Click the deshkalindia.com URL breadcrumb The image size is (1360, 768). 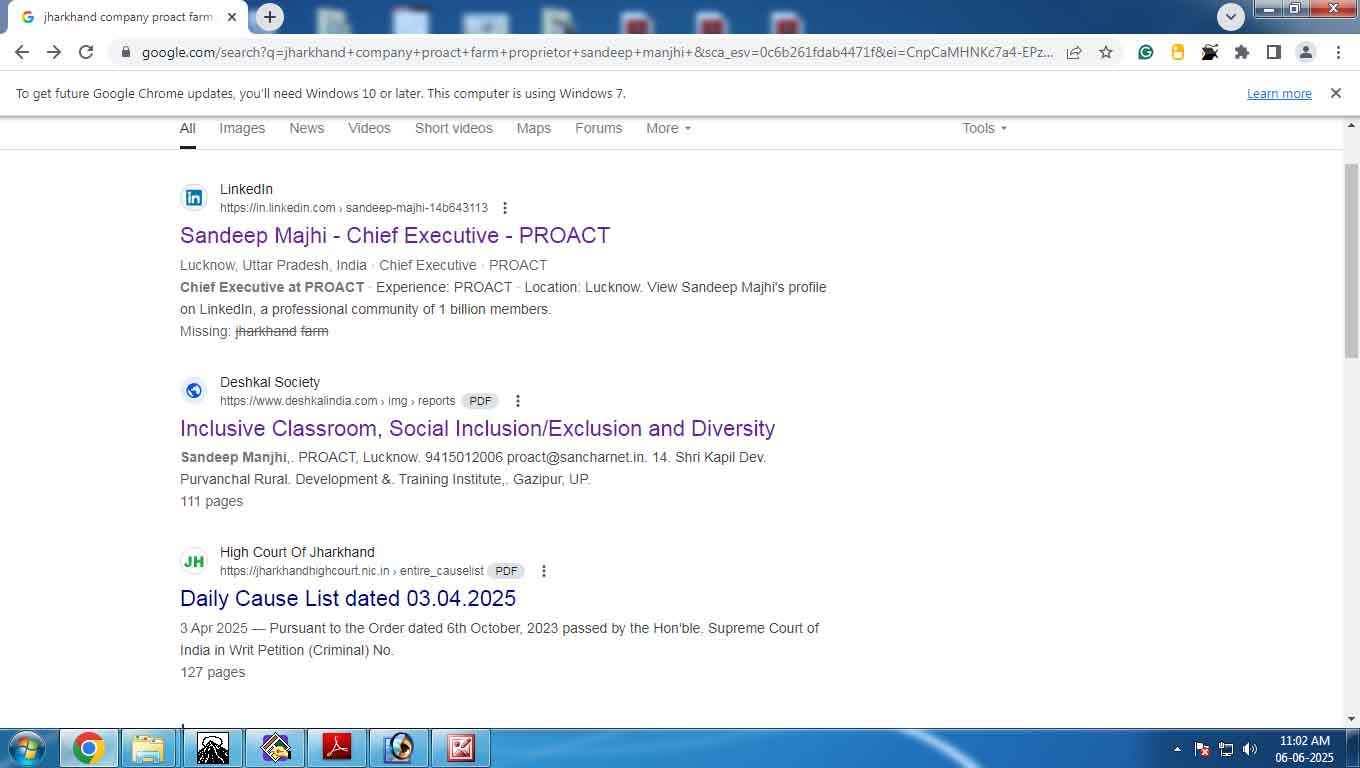(337, 401)
